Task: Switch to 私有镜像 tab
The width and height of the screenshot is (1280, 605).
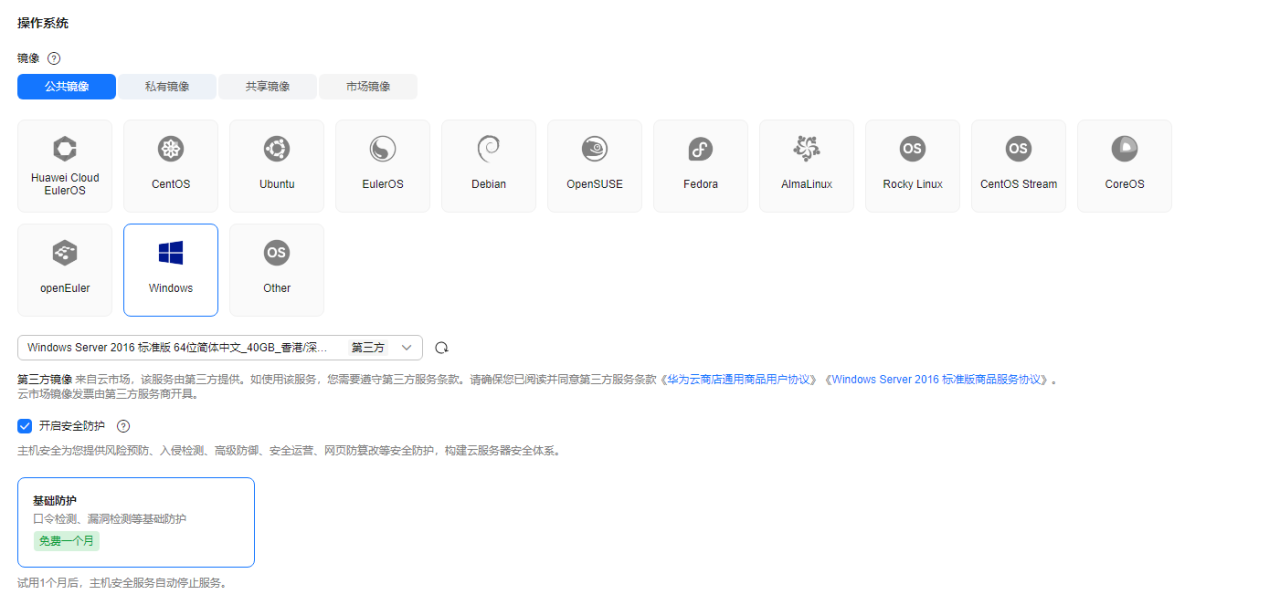Action: coord(167,87)
